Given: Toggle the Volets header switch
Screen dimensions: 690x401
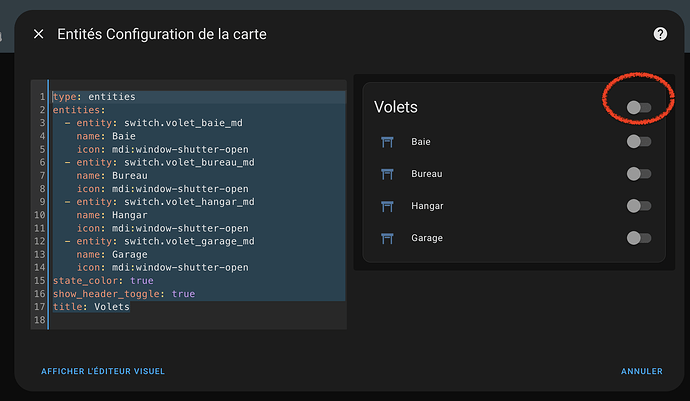Looking at the screenshot, I should point(639,107).
